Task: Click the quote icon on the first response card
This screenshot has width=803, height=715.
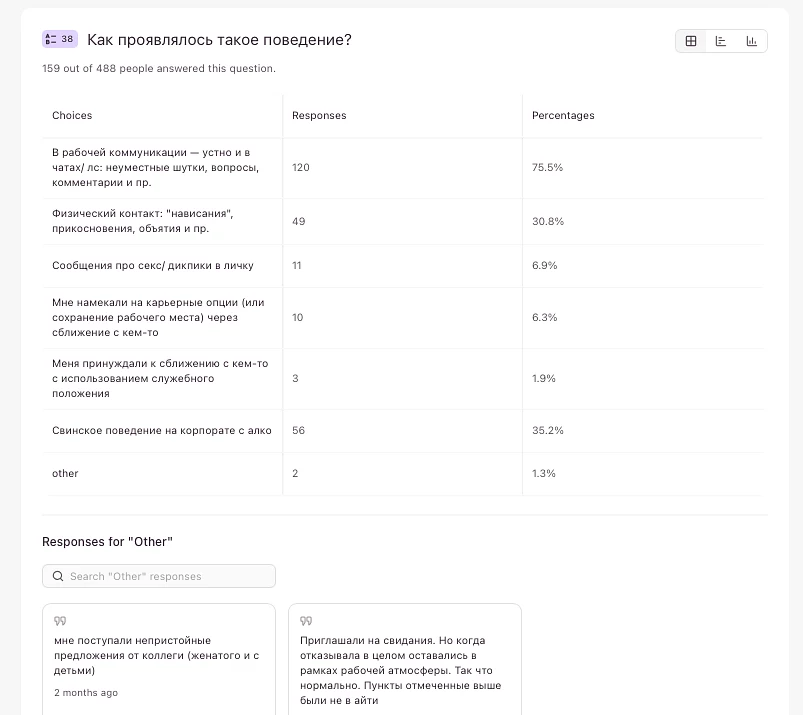Action: 60,621
